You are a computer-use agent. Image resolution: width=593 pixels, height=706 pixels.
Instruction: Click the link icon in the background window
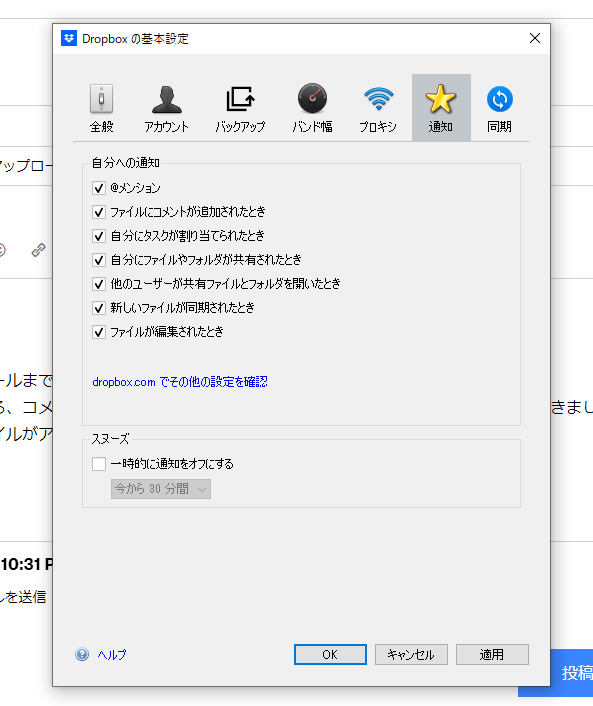tap(38, 250)
